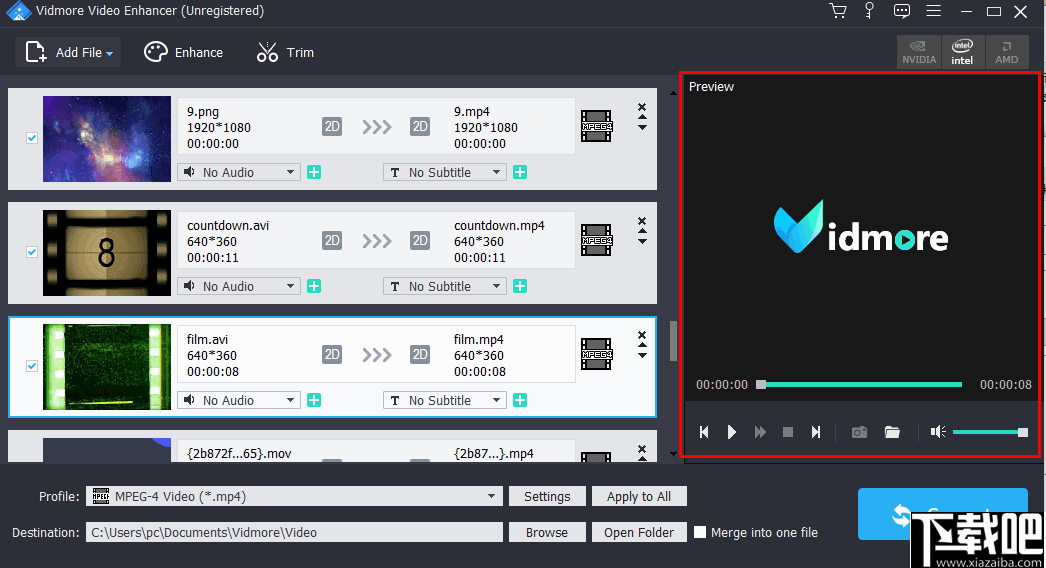Open No Subtitle dropdown for film.avi
The width and height of the screenshot is (1046, 568).
click(445, 400)
